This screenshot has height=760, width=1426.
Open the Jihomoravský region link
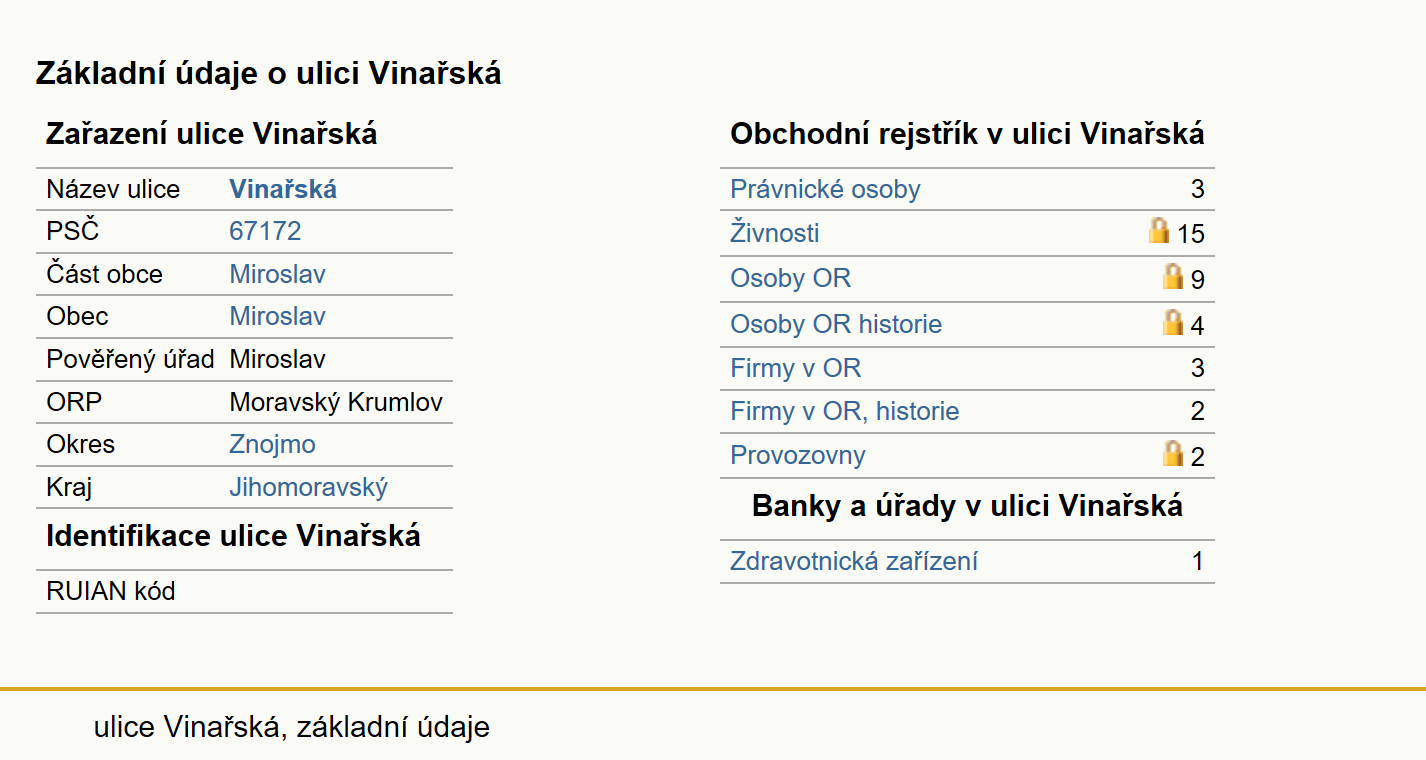point(308,487)
